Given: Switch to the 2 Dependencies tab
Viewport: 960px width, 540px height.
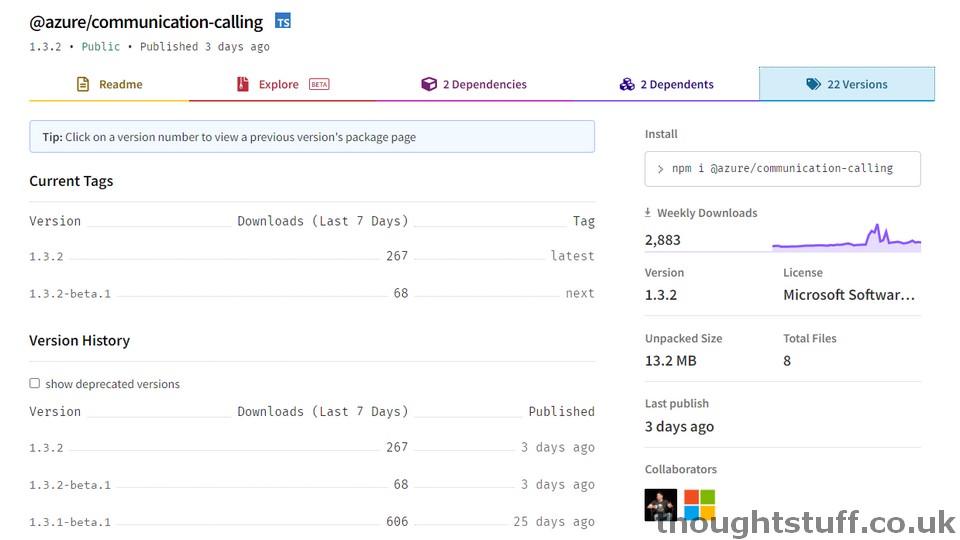Looking at the screenshot, I should click(474, 84).
